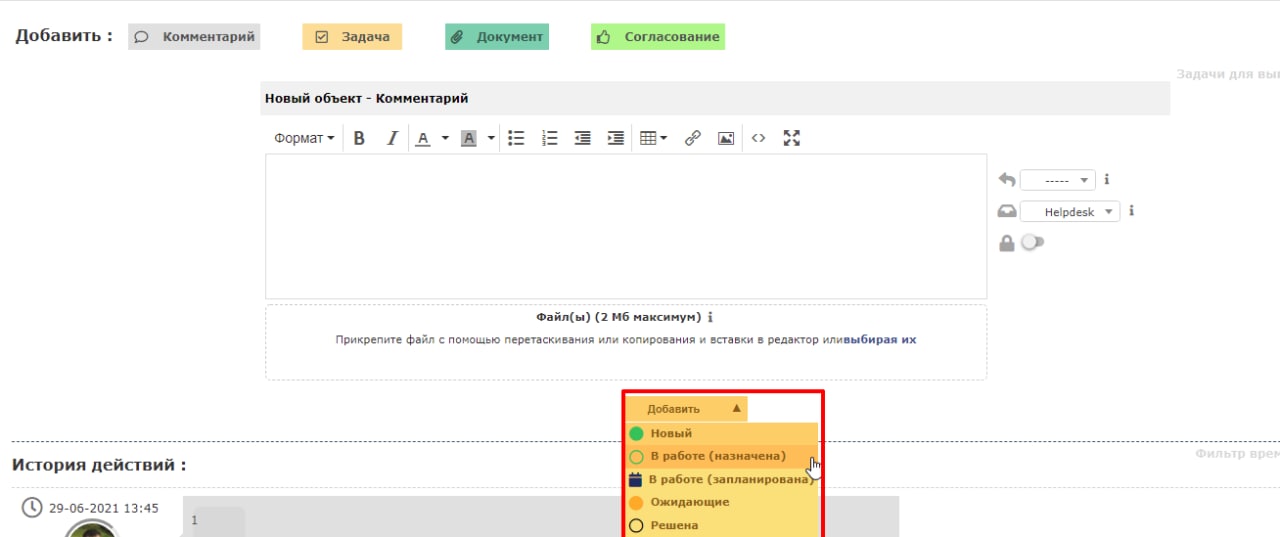Open the text color dropdown arrow

tap(445, 139)
